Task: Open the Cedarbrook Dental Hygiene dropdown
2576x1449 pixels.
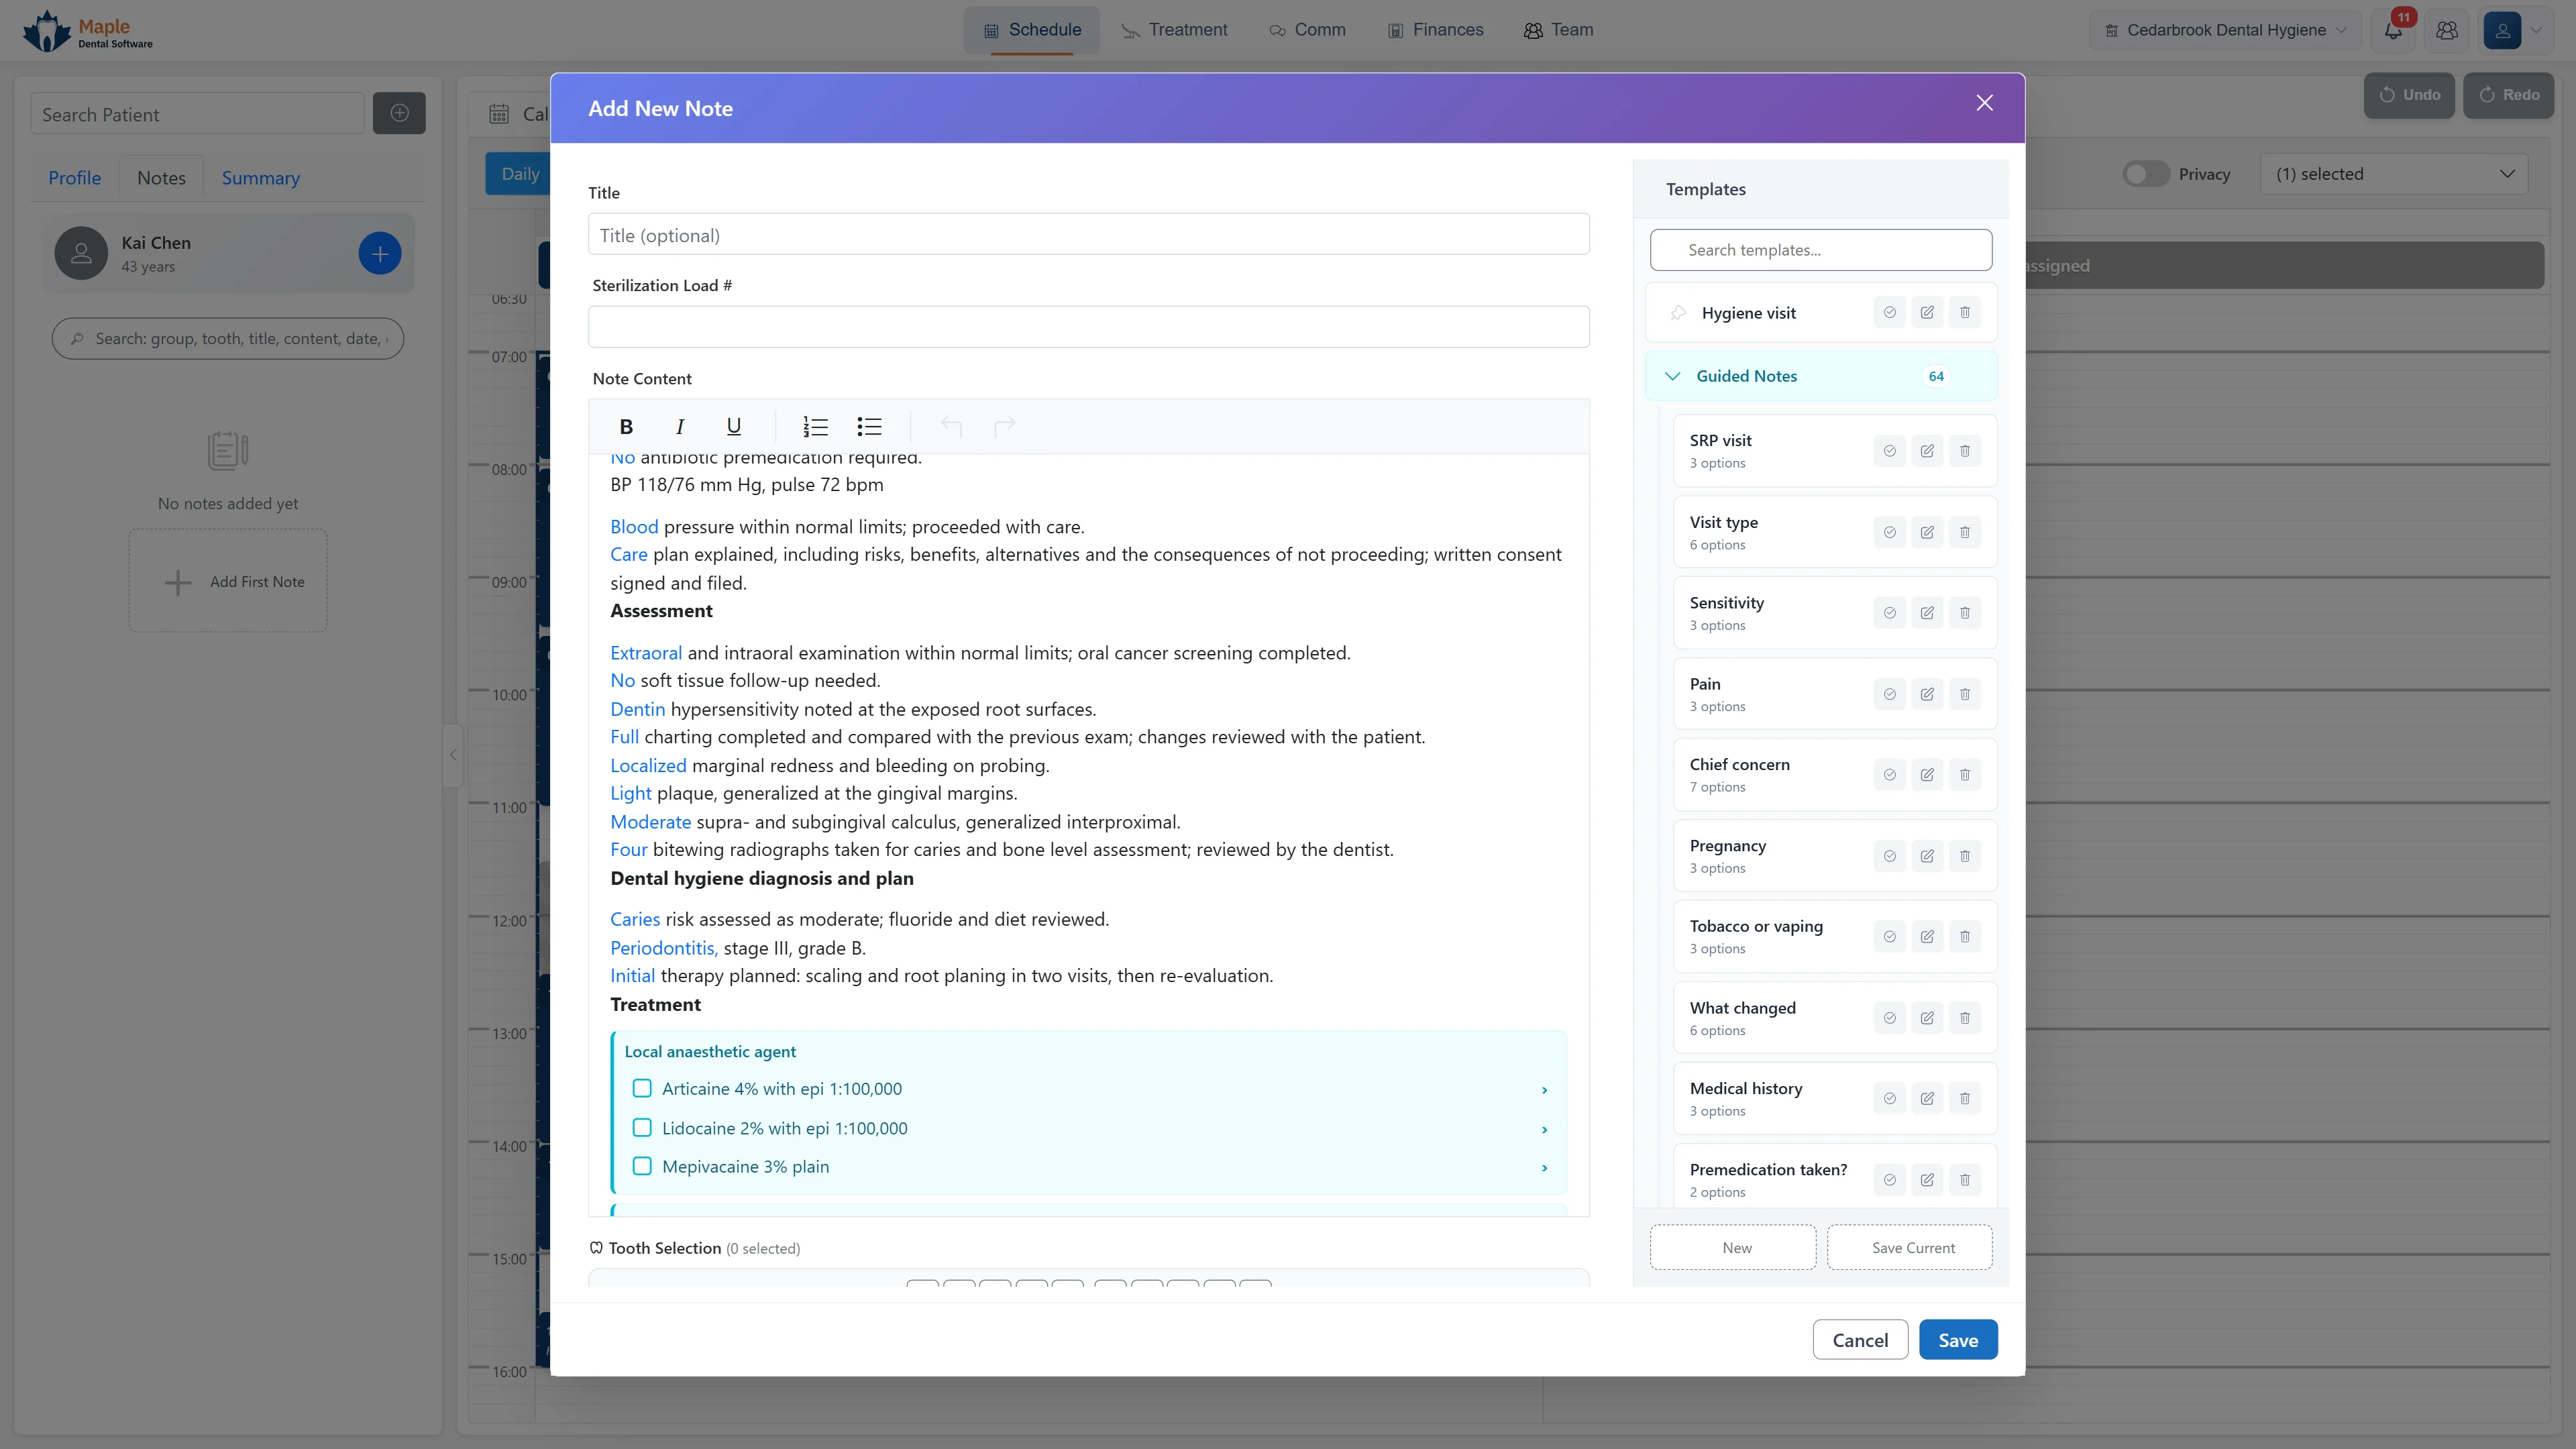Action: point(2225,30)
